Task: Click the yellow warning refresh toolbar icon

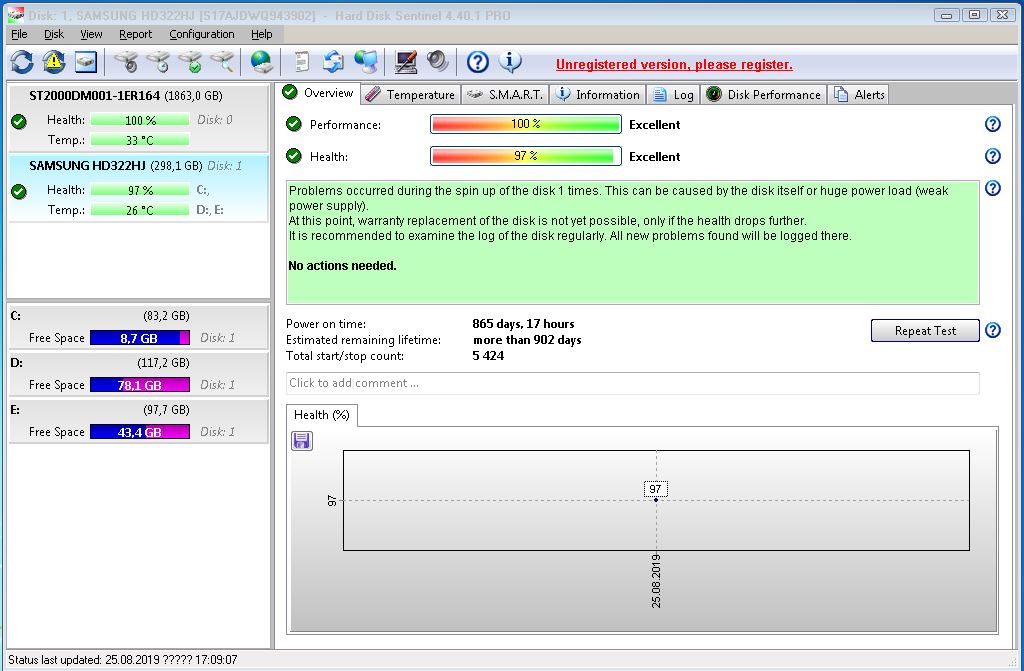Action: (54, 62)
